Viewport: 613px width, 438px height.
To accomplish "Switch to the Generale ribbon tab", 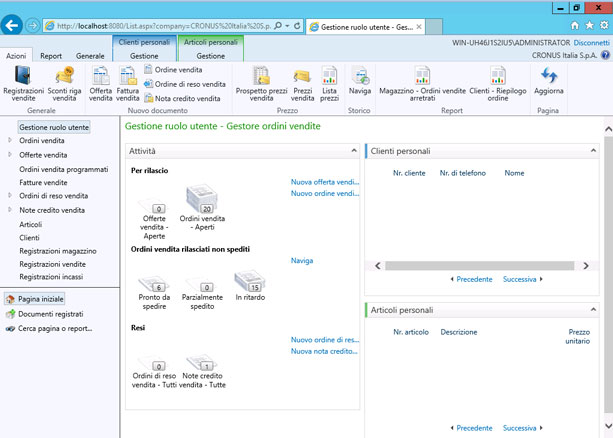I will pos(90,56).
